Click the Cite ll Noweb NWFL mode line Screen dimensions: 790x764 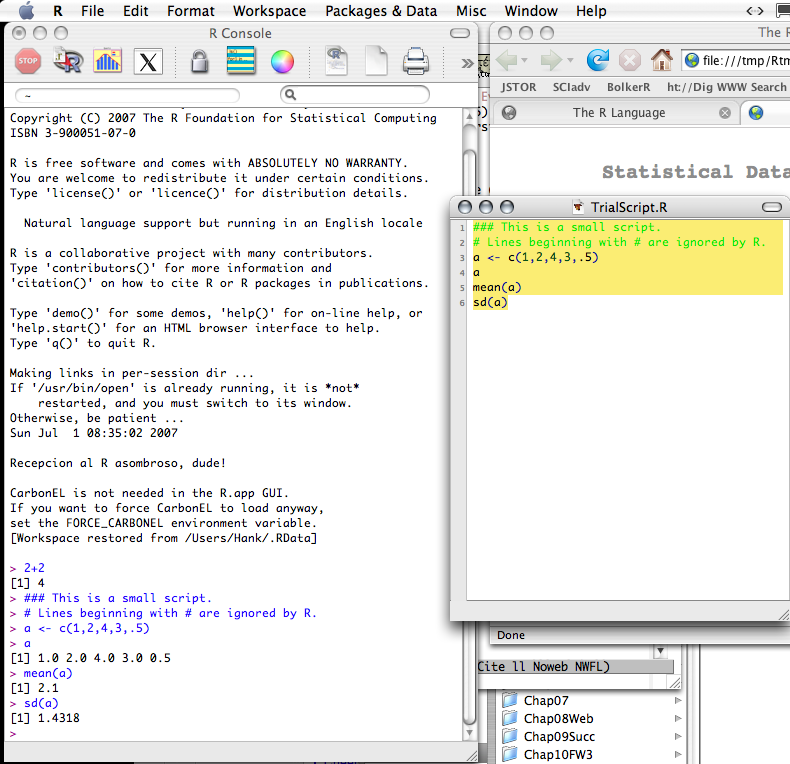[575, 667]
